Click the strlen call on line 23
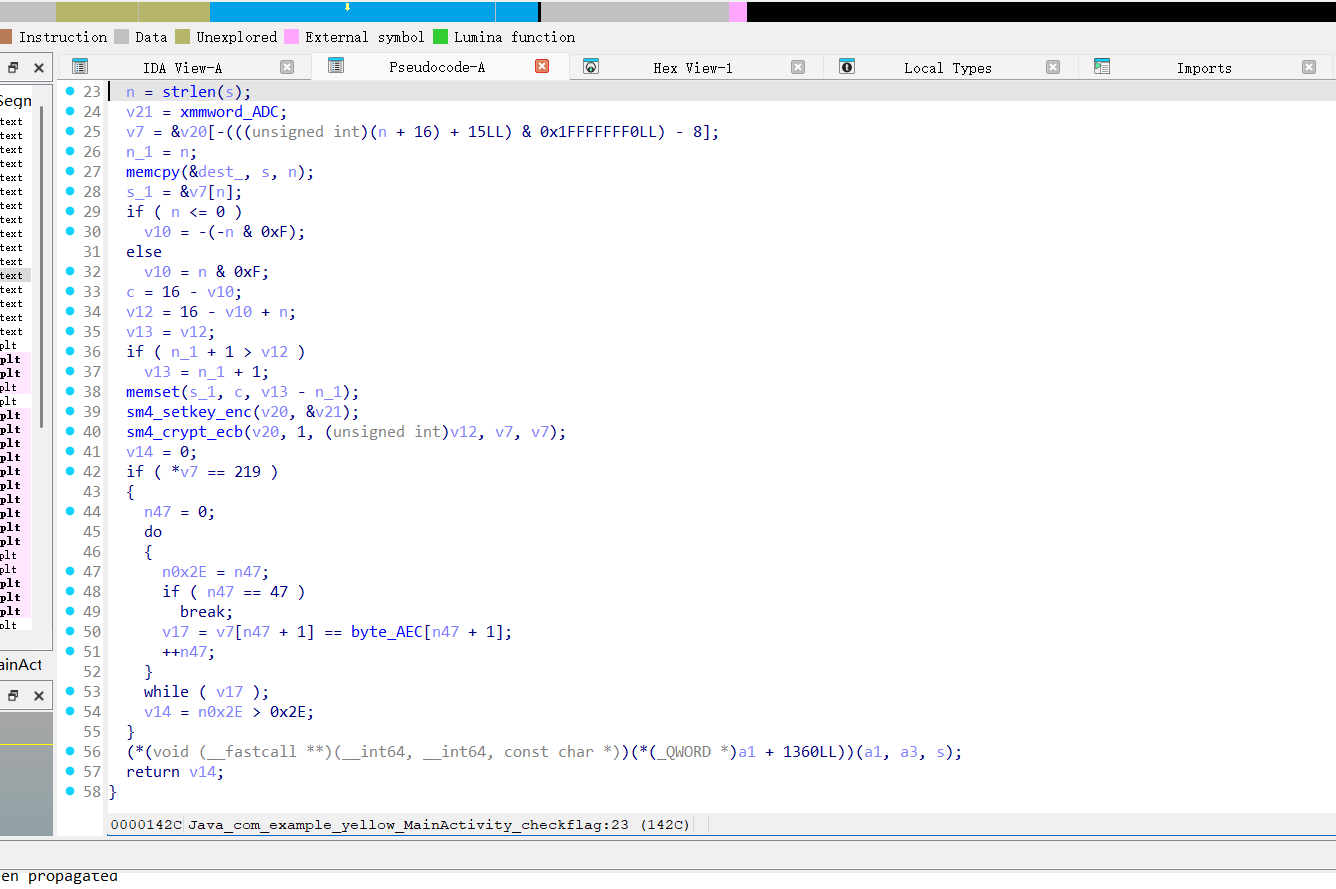The image size is (1336, 889). point(189,92)
